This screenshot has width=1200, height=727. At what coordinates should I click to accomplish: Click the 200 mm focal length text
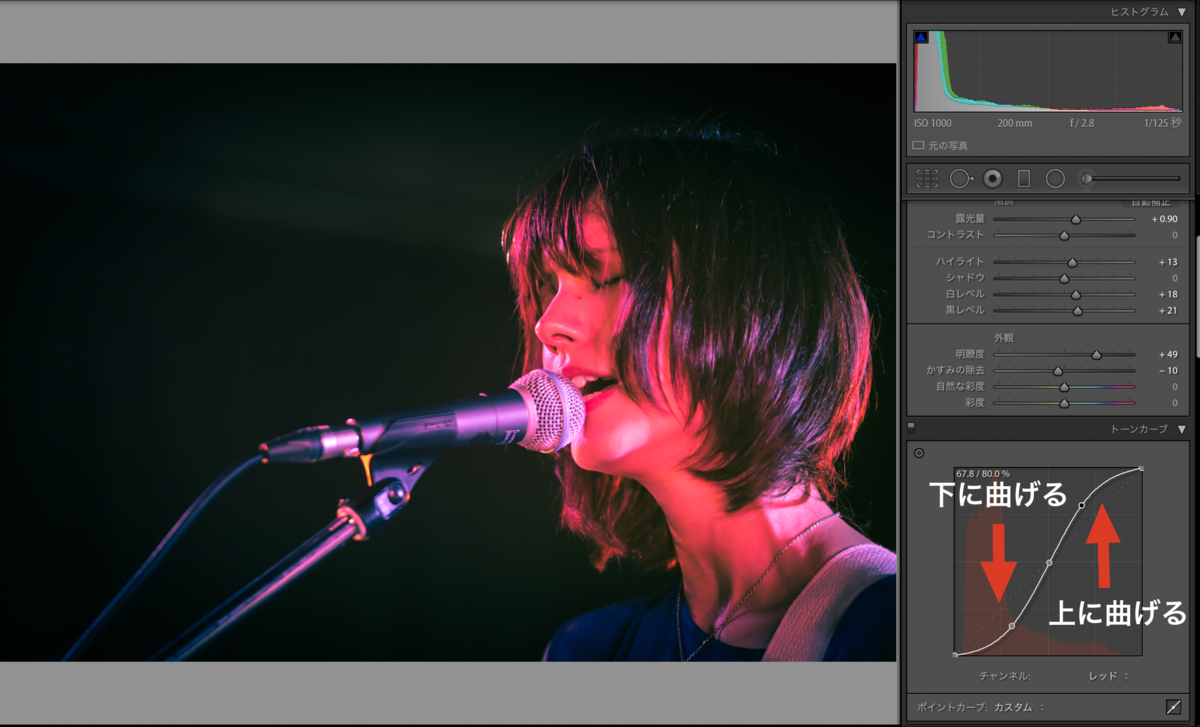[1015, 123]
